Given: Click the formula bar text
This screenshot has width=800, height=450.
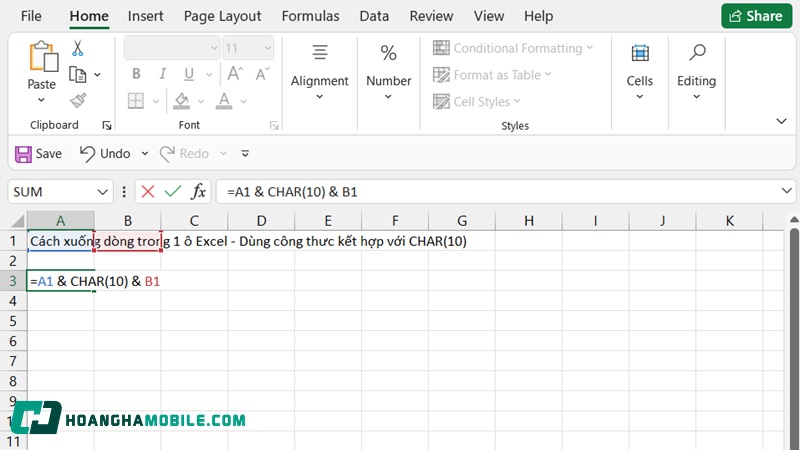Looking at the screenshot, I should tap(292, 192).
